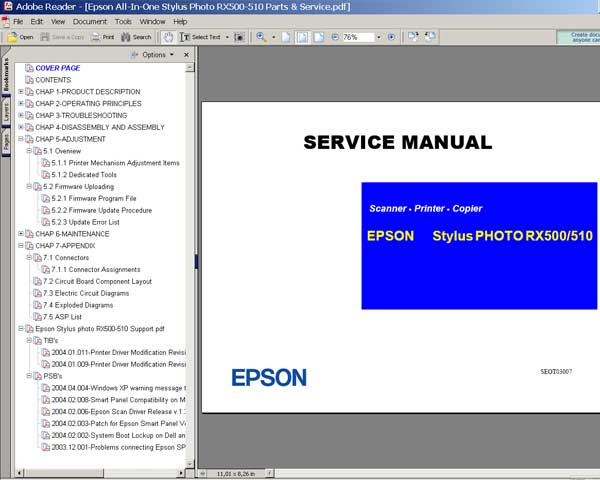This screenshot has width=600, height=480.
Task: Open bookmark 7.3 Electric Circuit Diagrams
Action: click(x=86, y=294)
